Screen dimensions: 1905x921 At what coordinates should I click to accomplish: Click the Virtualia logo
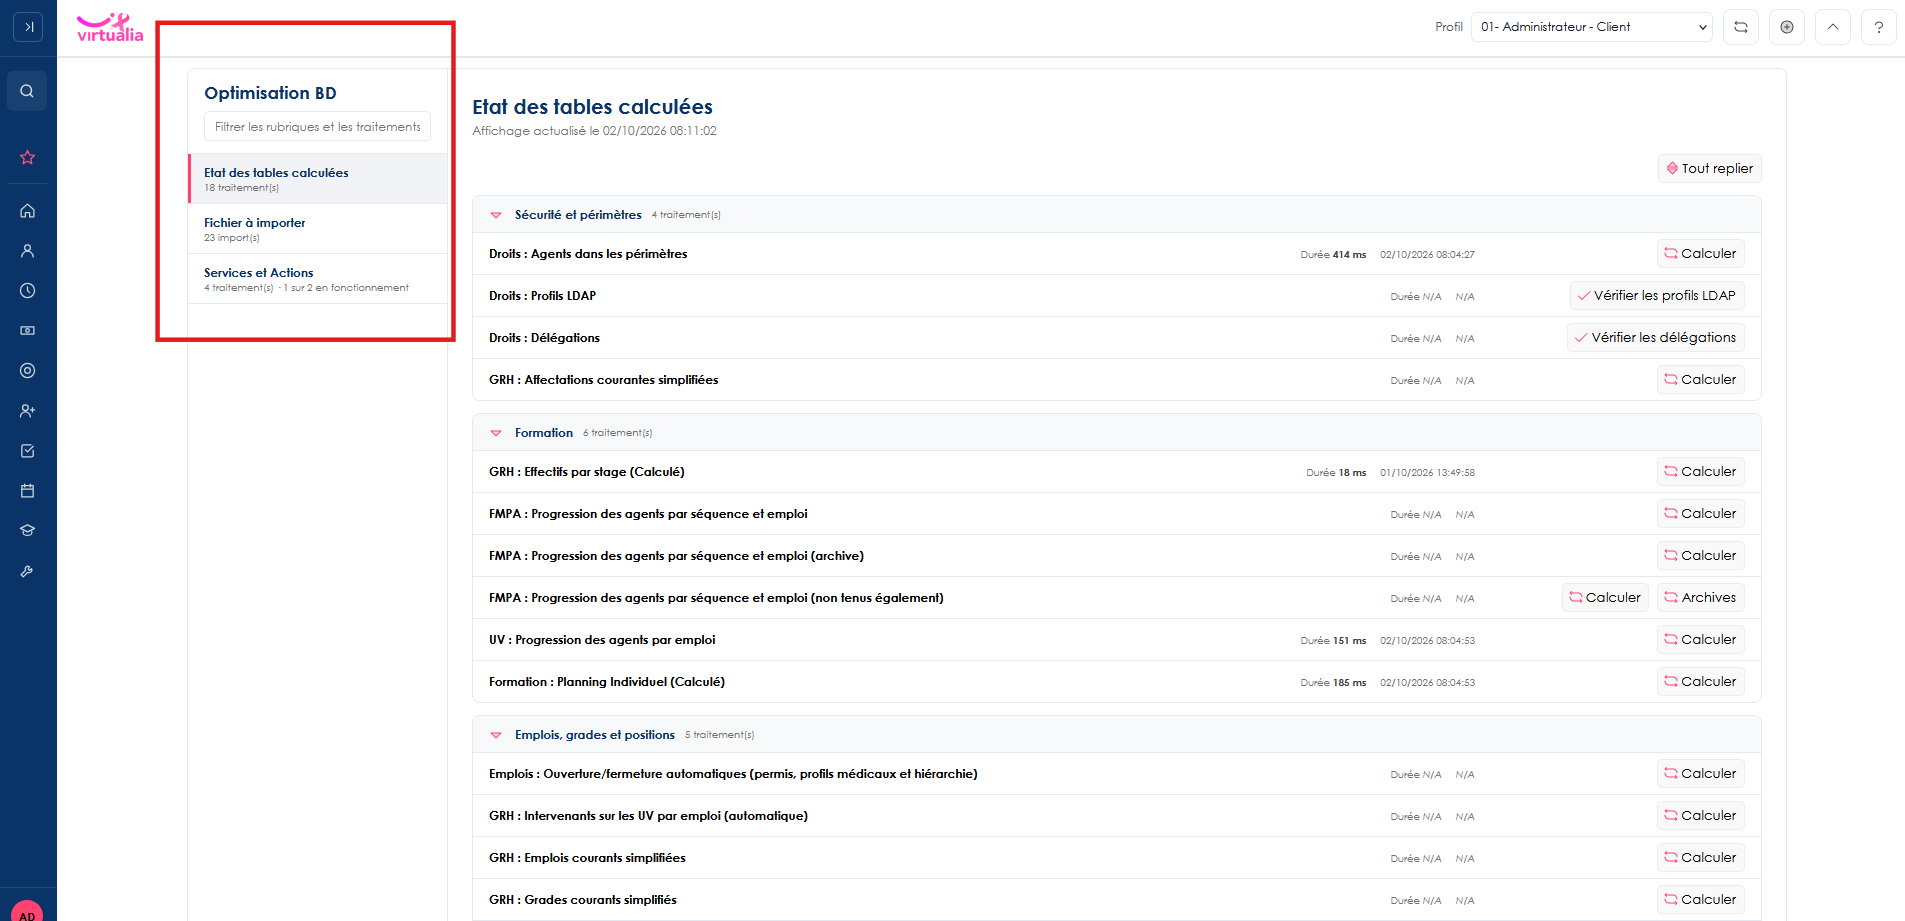pyautogui.click(x=110, y=27)
